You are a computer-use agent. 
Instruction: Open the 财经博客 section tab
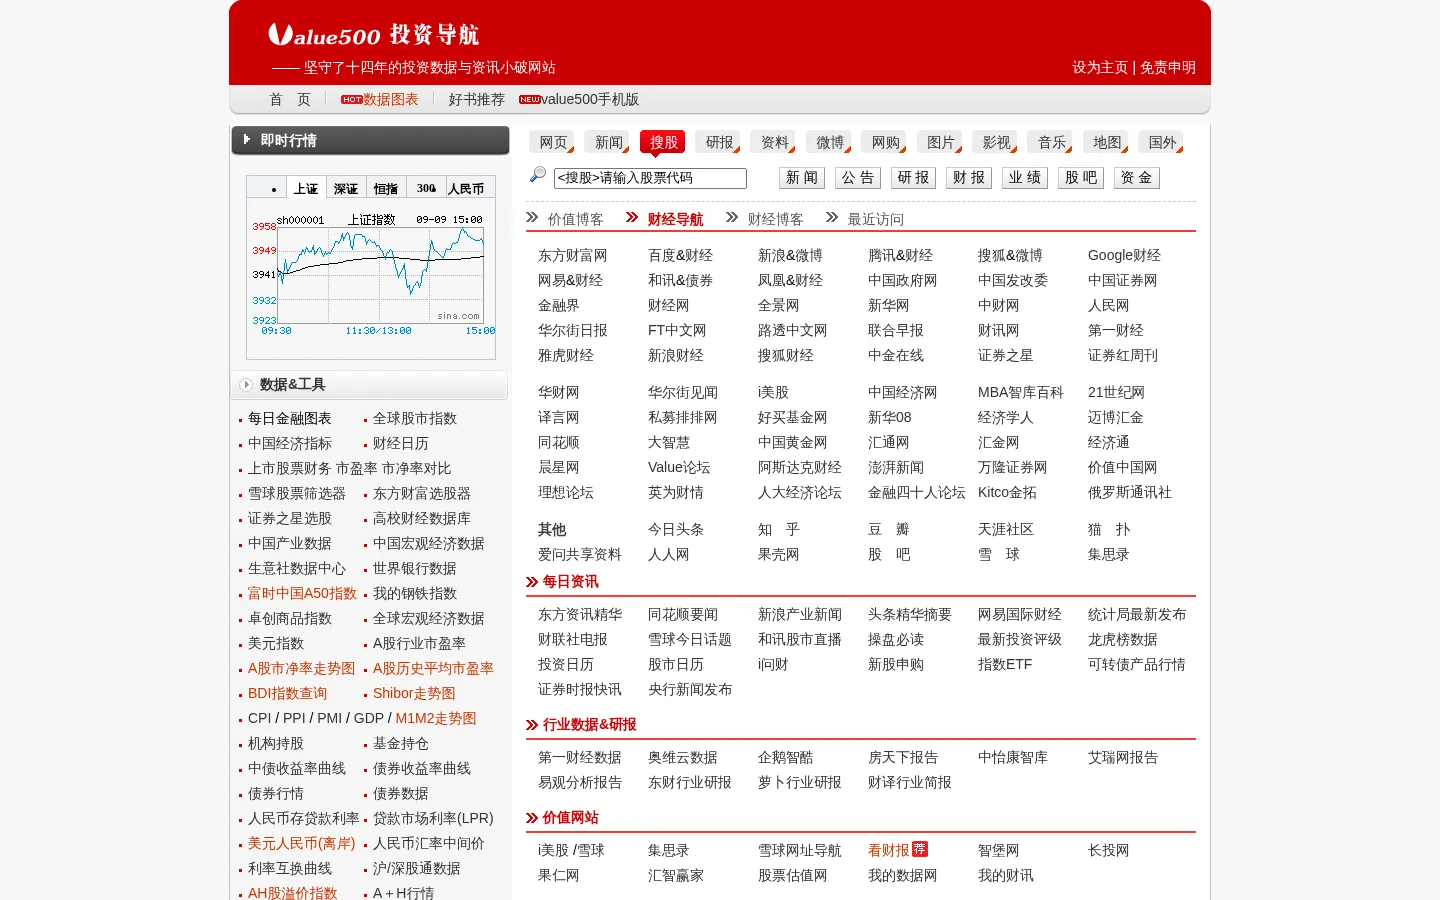pyautogui.click(x=775, y=219)
